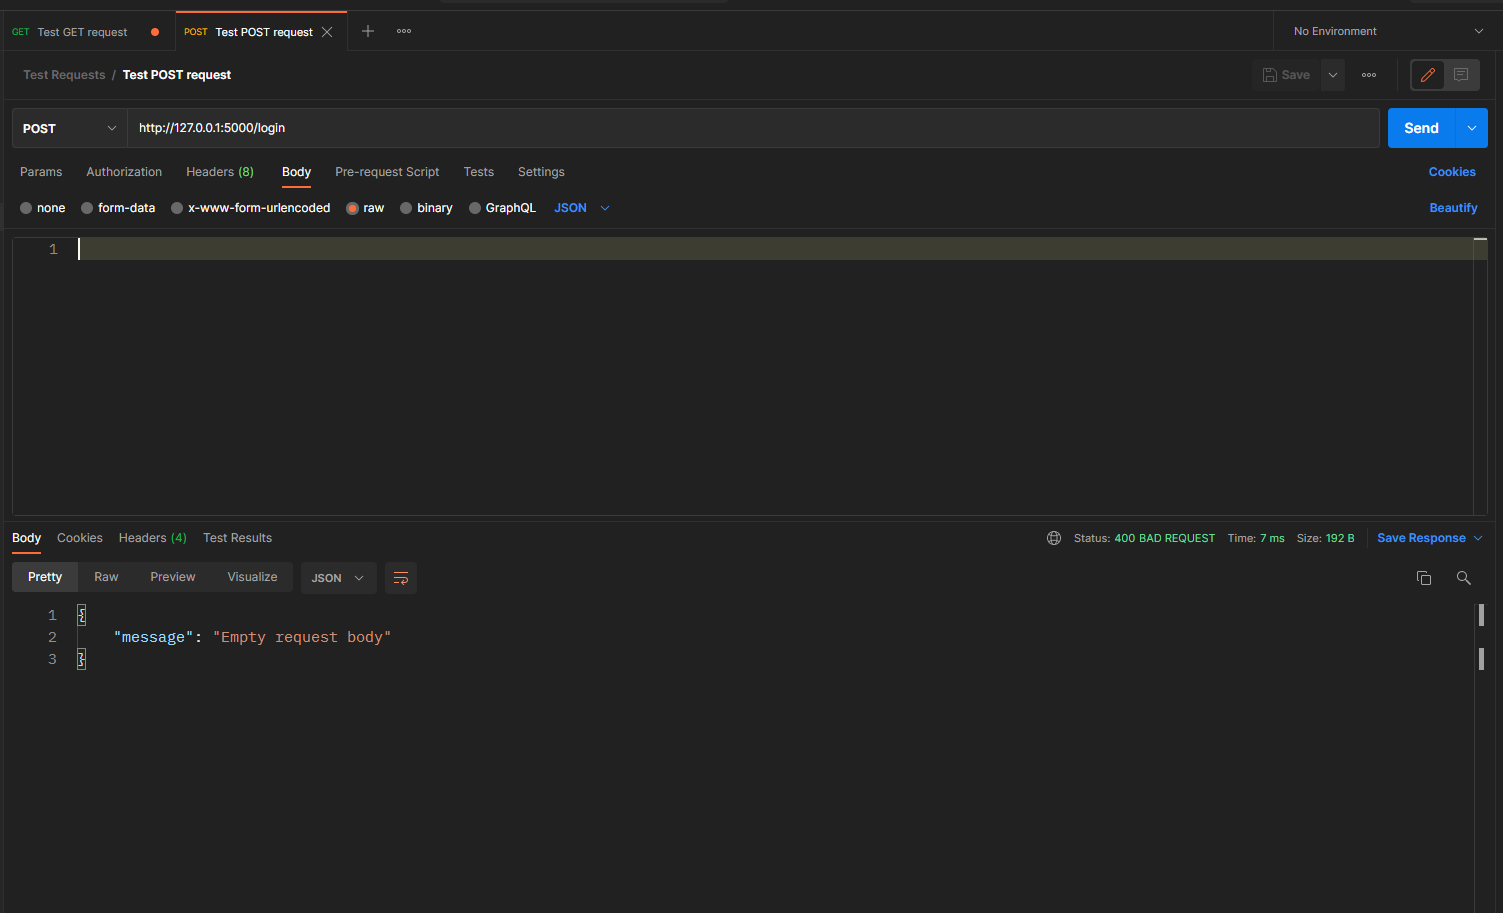The width and height of the screenshot is (1503, 913).
Task: Open response format JSON dropdown
Action: (x=338, y=578)
